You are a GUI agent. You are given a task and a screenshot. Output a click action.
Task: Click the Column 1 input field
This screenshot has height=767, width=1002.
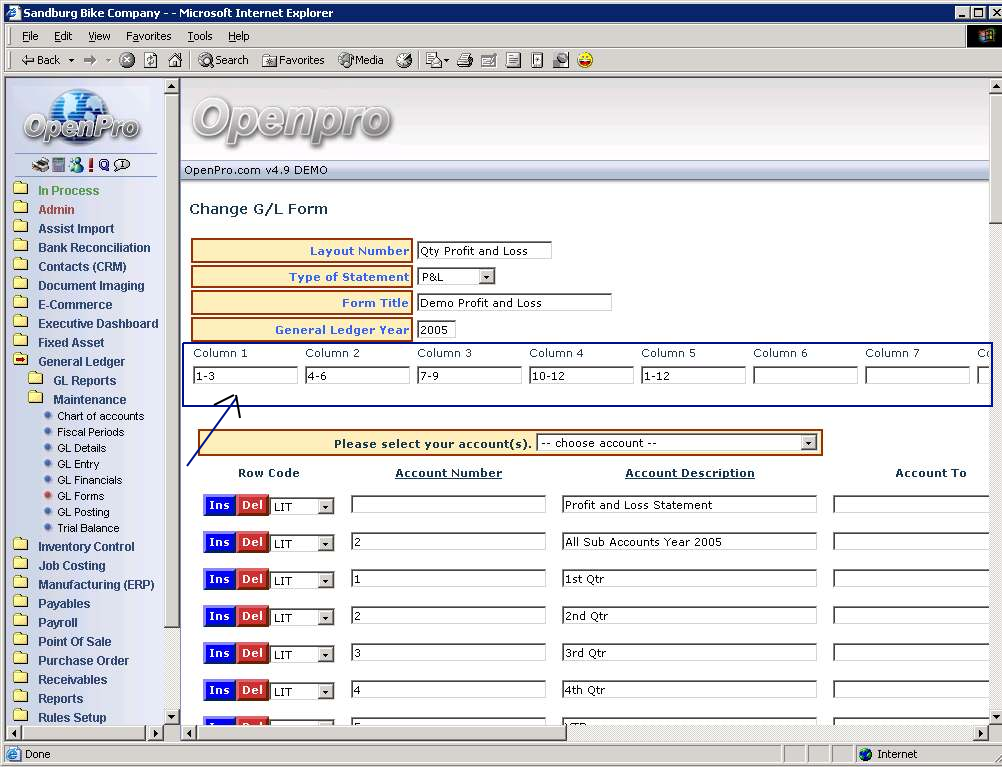tap(245, 376)
